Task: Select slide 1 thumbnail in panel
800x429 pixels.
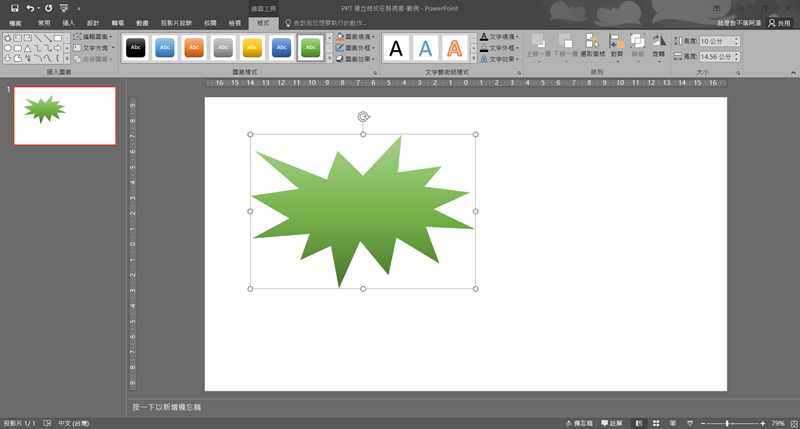Action: pos(64,115)
